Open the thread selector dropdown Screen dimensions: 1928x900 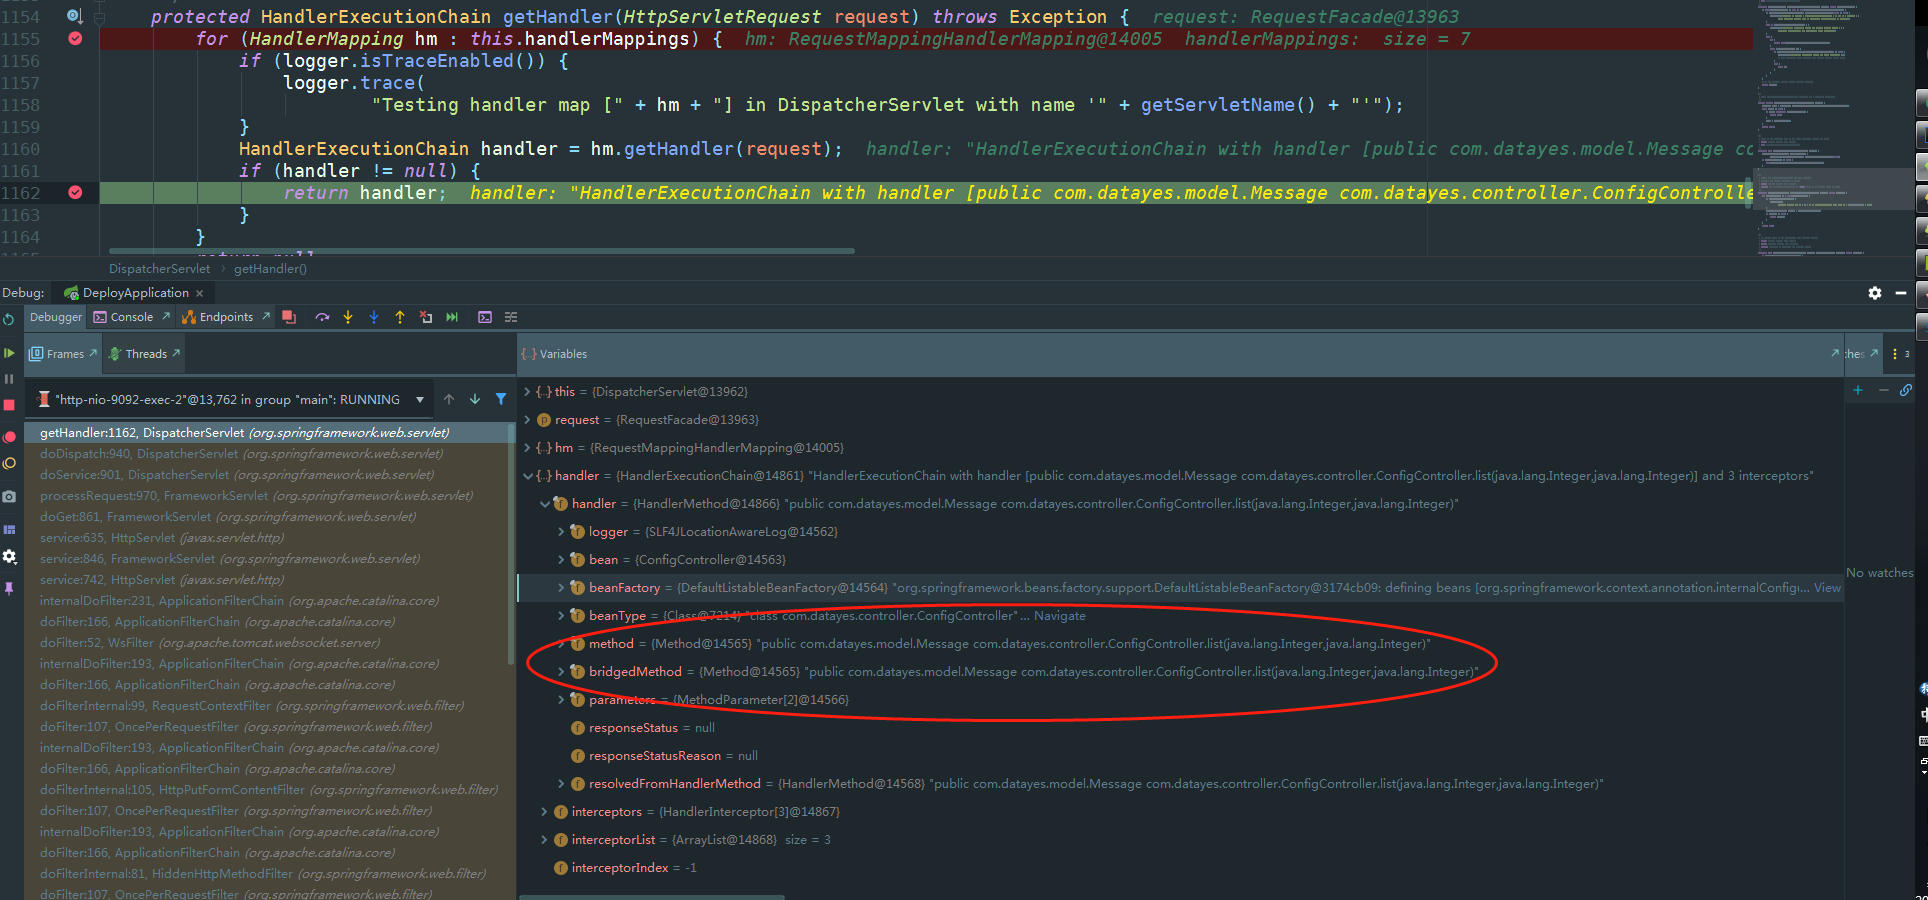coord(420,399)
